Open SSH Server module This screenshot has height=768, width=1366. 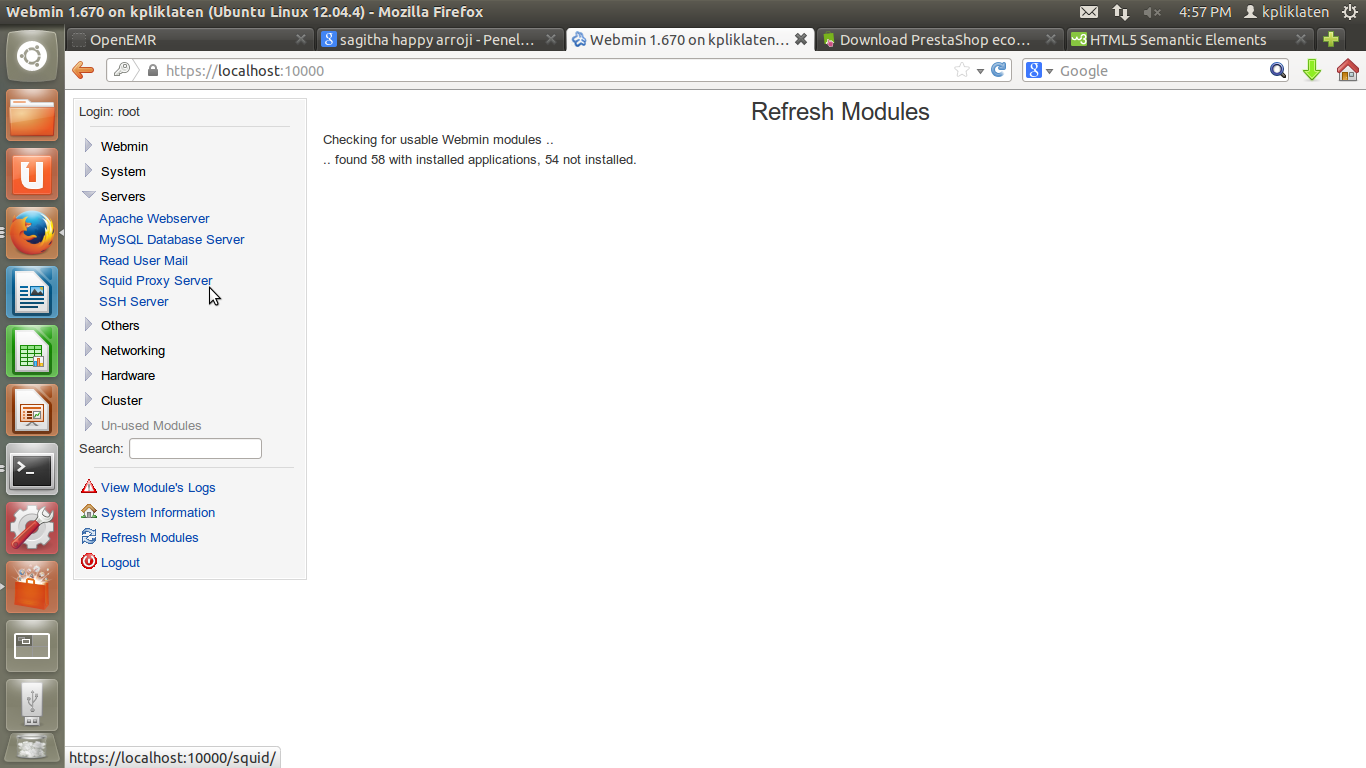tap(133, 301)
